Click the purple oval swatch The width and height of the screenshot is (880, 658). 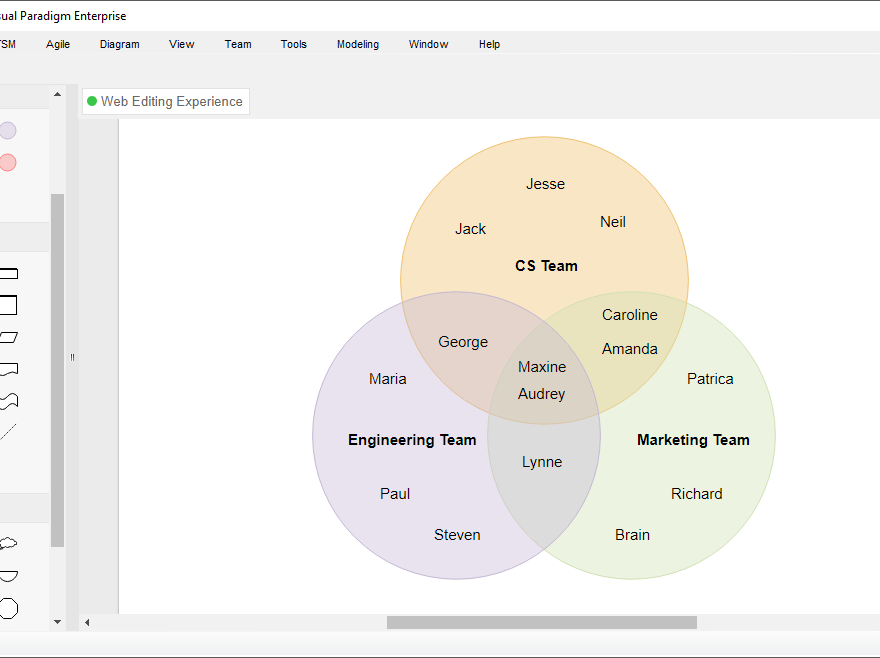pos(8,130)
